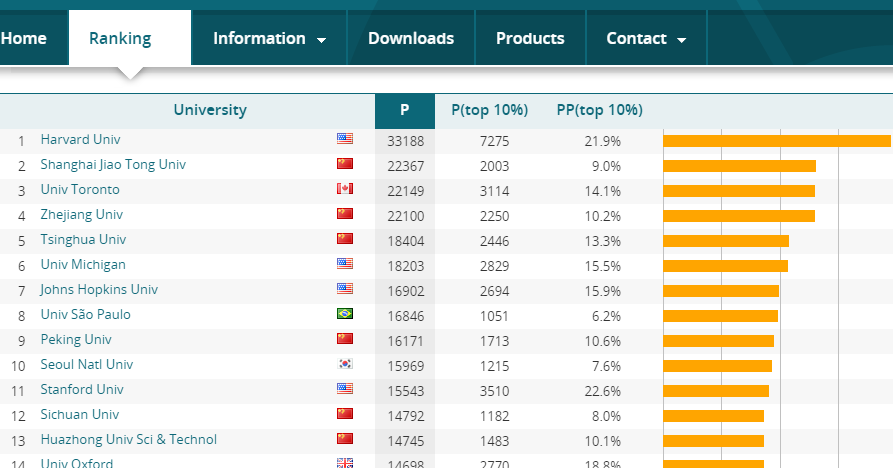The image size is (893, 468).
Task: Select the PP(top 10%) value 22.6%
Action: (x=603, y=391)
